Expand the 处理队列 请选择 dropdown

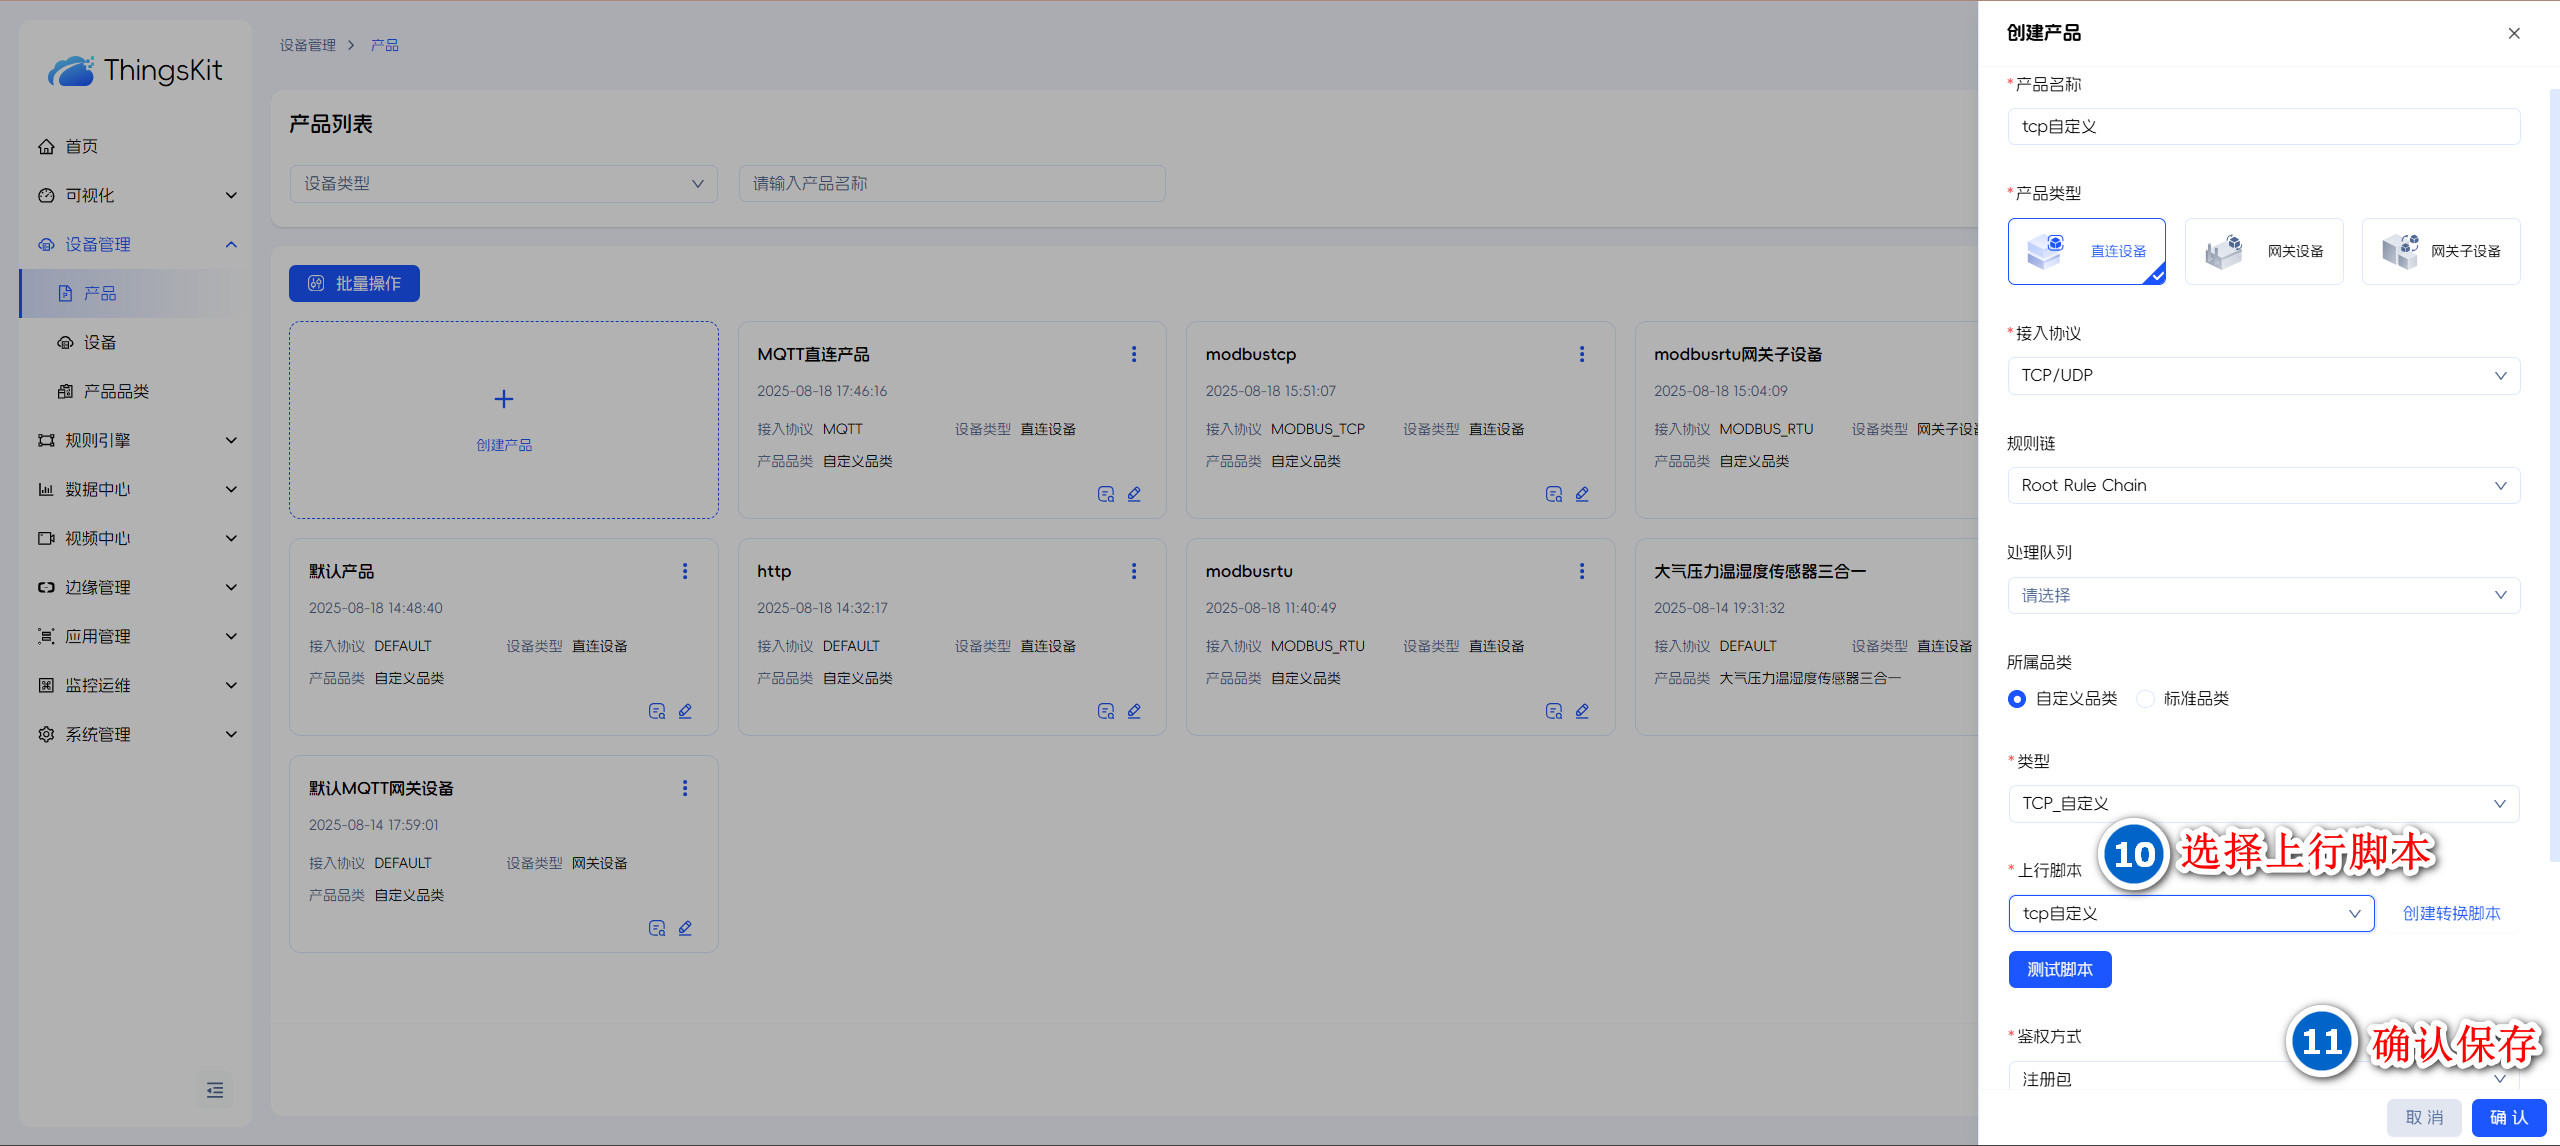point(2263,595)
